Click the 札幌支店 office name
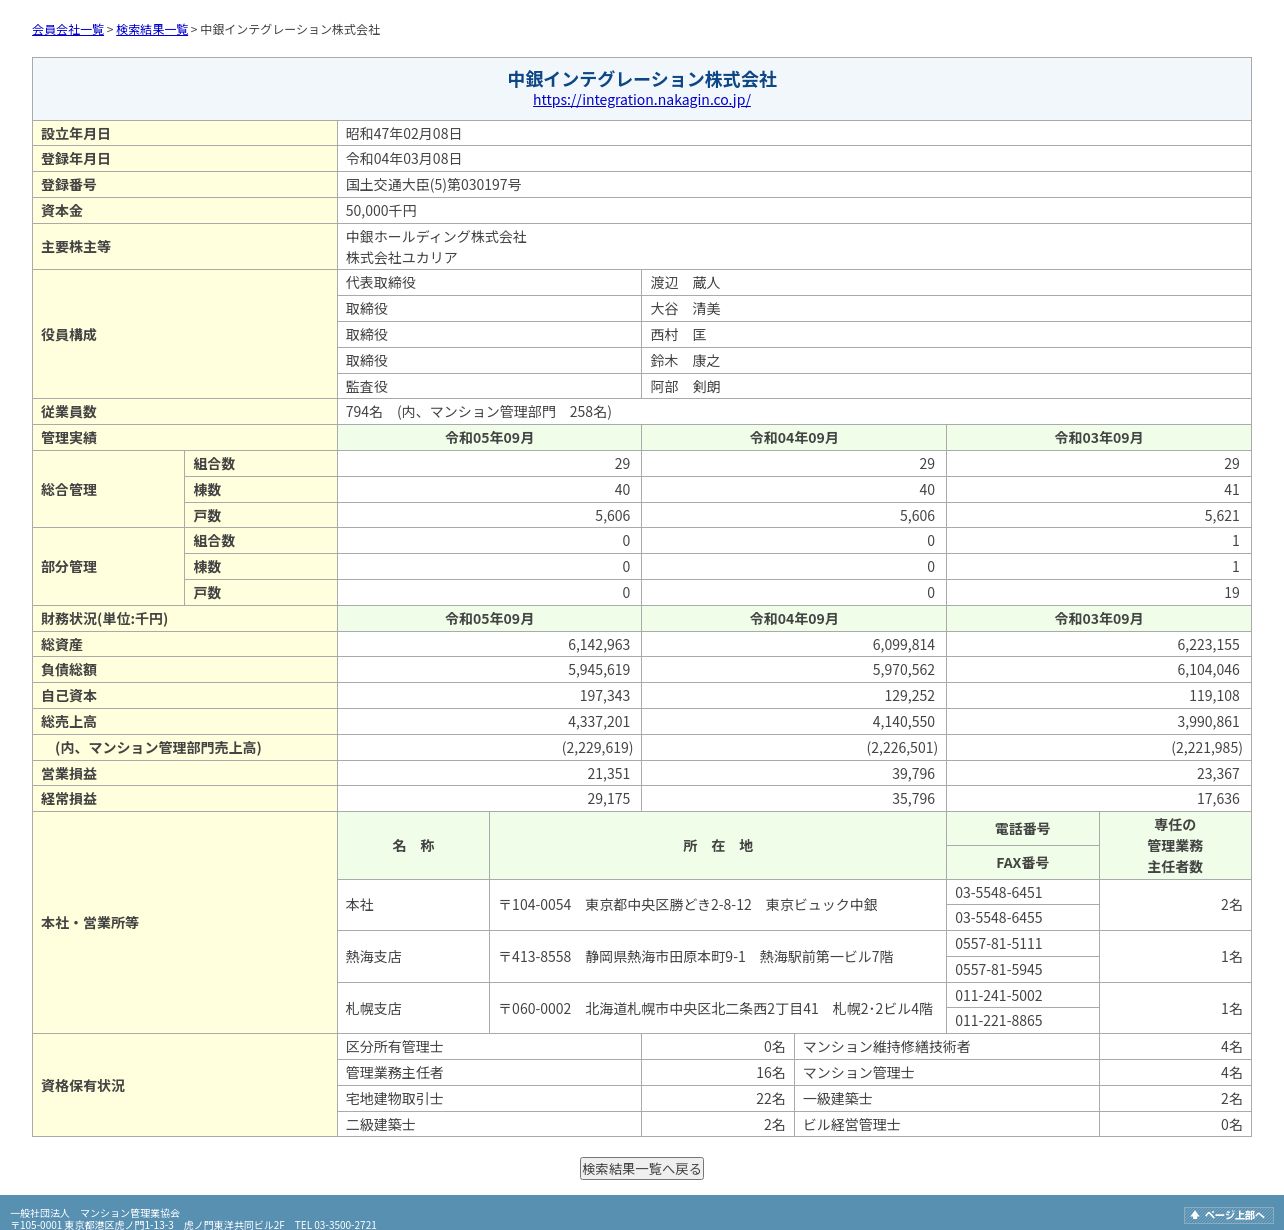The image size is (1284, 1230). pos(374,1009)
